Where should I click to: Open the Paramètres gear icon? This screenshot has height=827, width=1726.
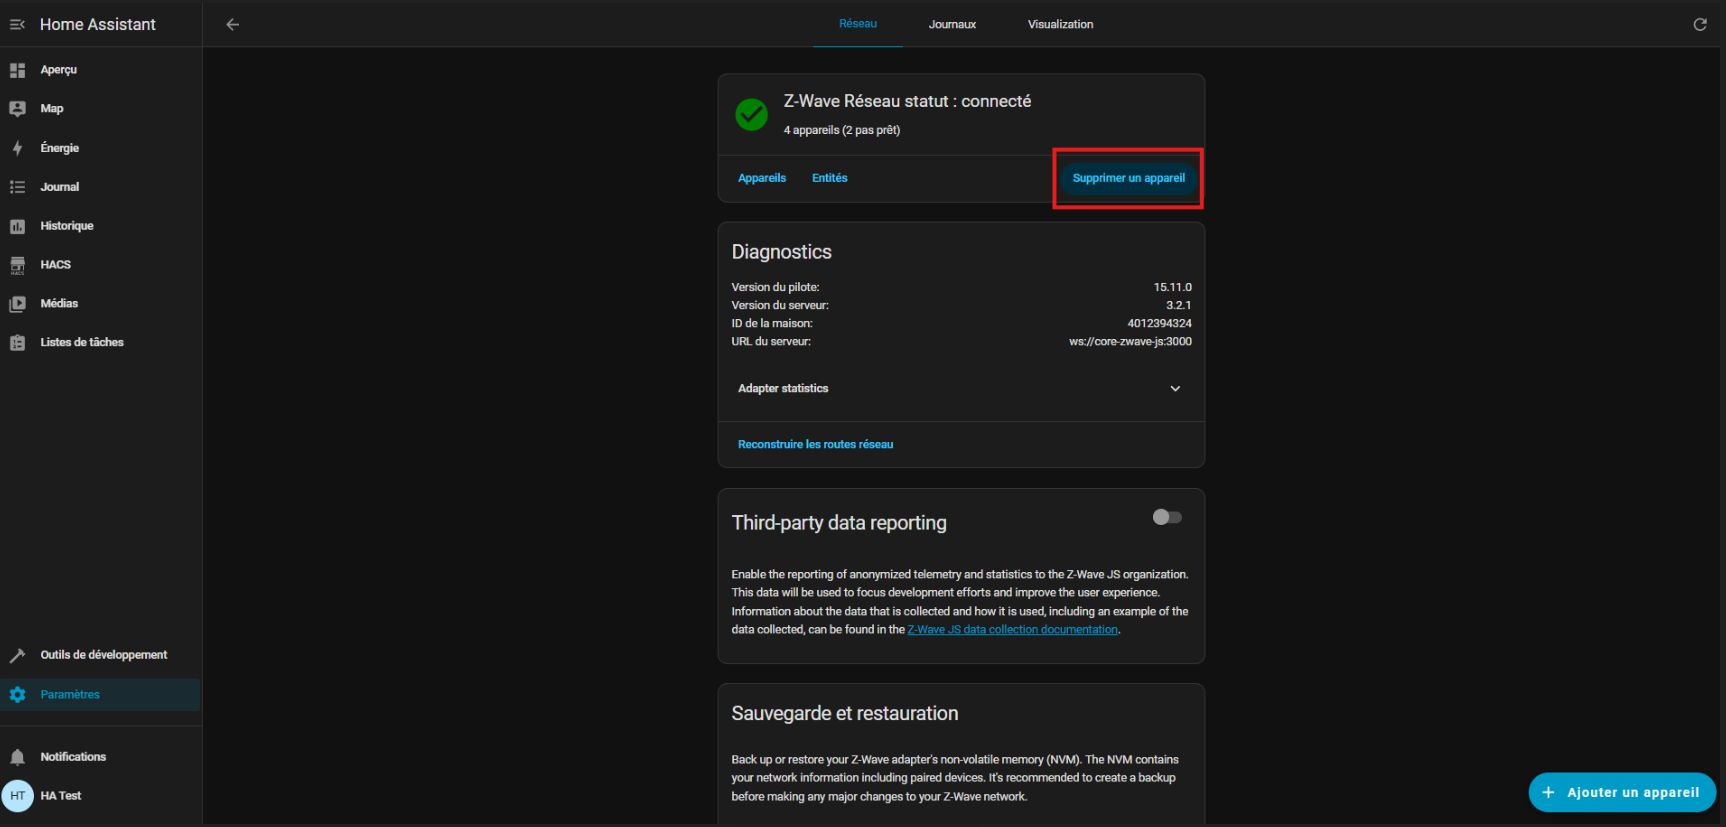tap(17, 695)
